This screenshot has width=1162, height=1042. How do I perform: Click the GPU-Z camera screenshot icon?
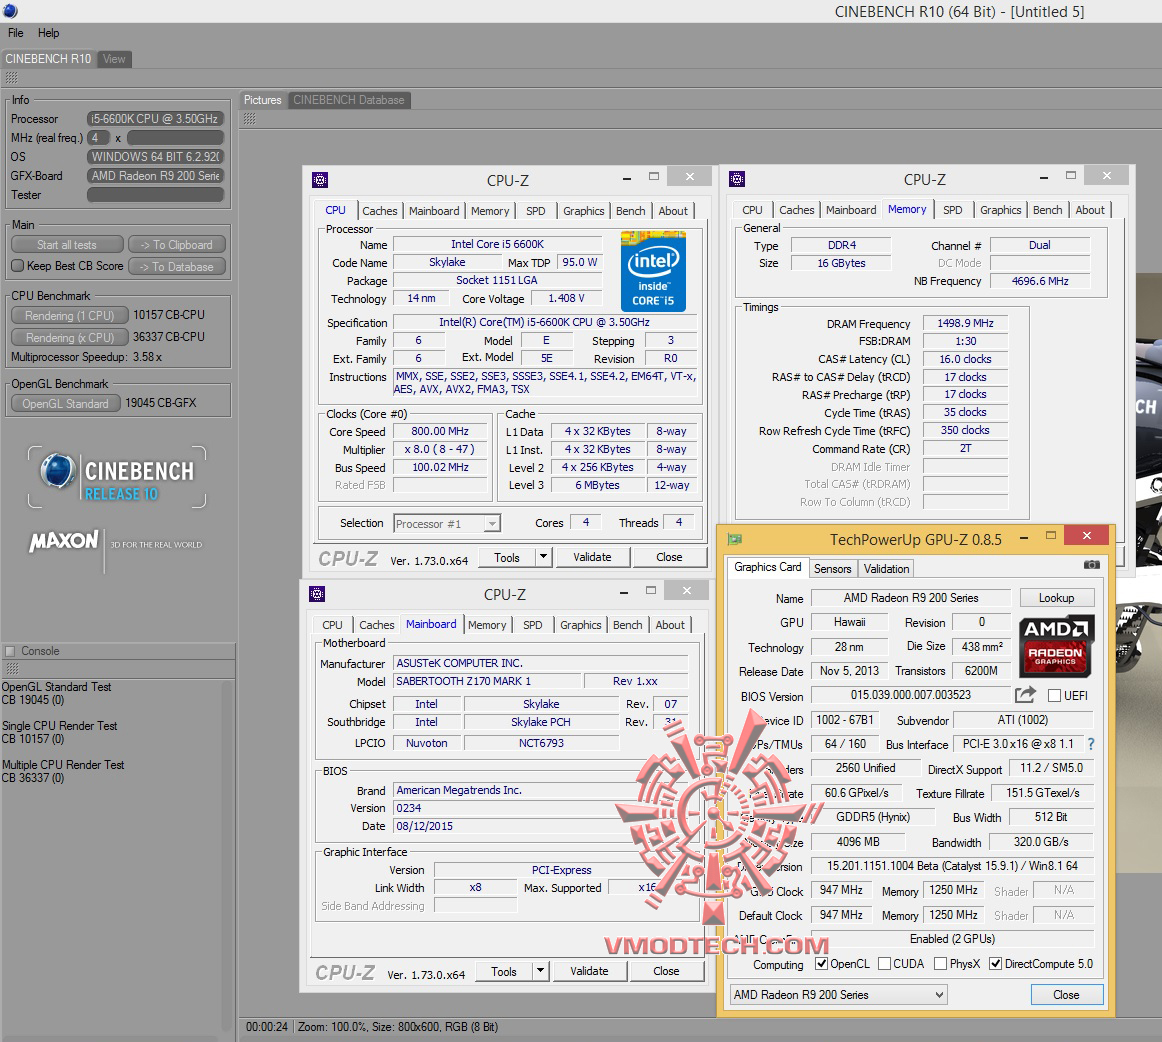(x=1091, y=566)
